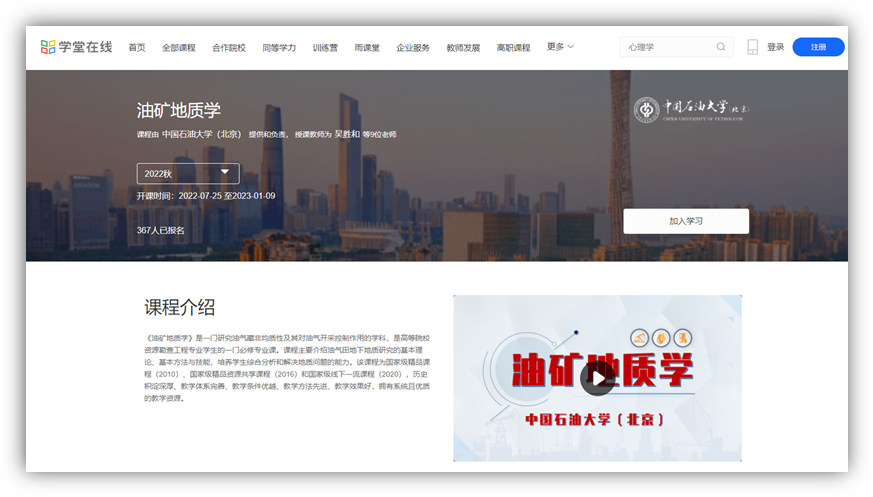Go to 首页 in the navigation bar
Viewport: 873px width, 497px height.
(x=137, y=47)
